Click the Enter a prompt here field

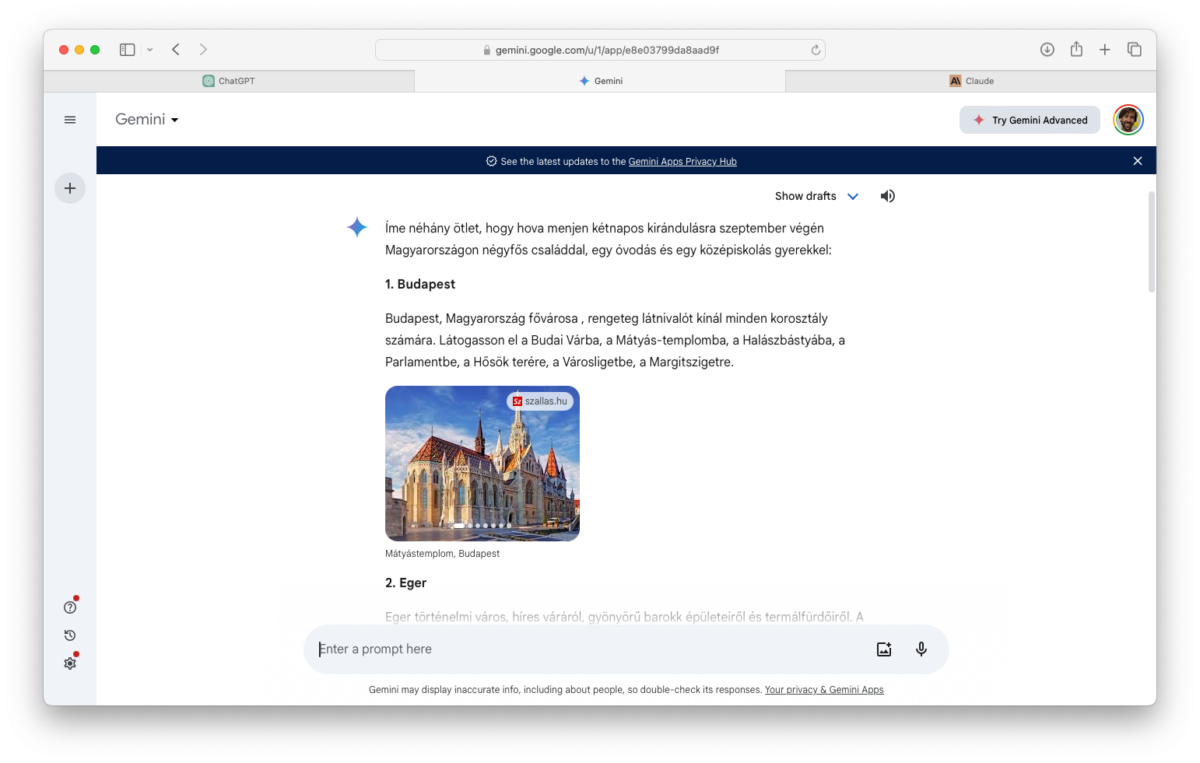(590, 649)
